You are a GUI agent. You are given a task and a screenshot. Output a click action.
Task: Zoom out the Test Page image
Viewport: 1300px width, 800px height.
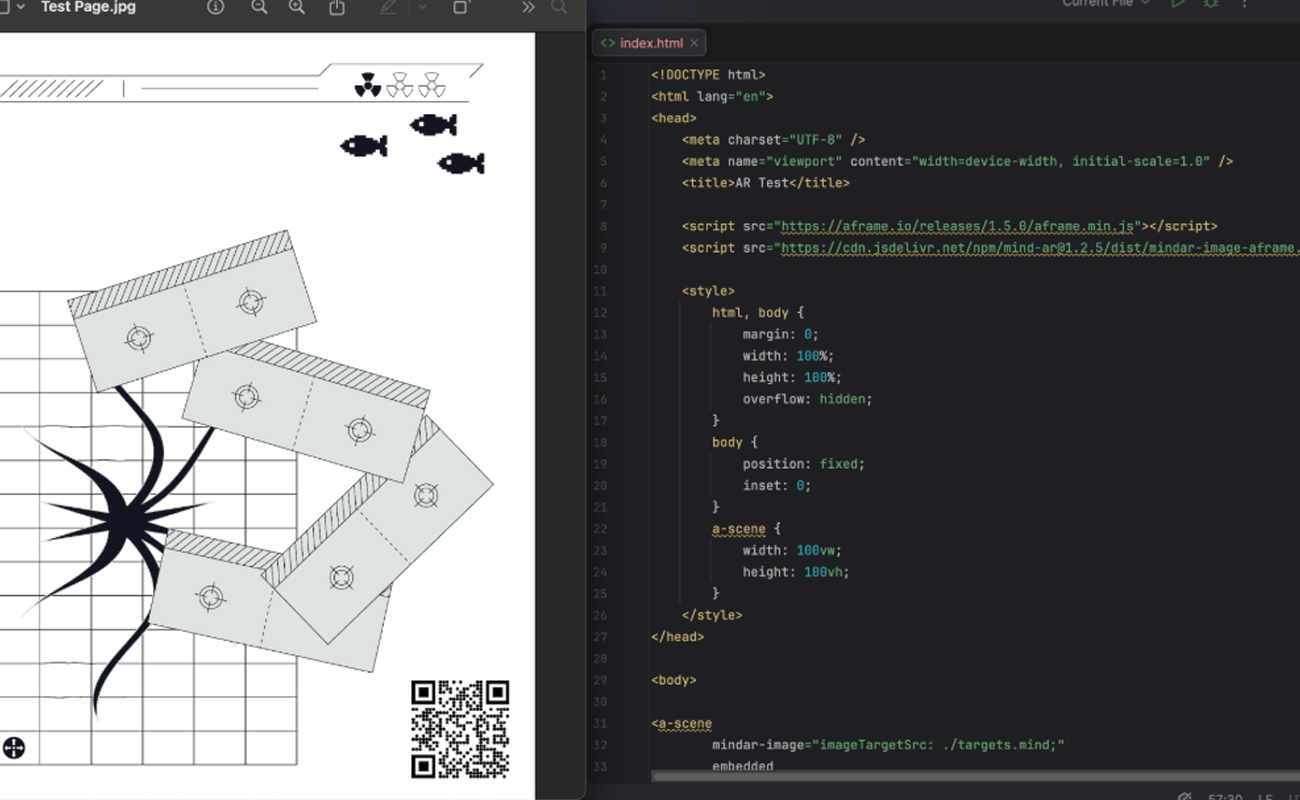[x=259, y=7]
